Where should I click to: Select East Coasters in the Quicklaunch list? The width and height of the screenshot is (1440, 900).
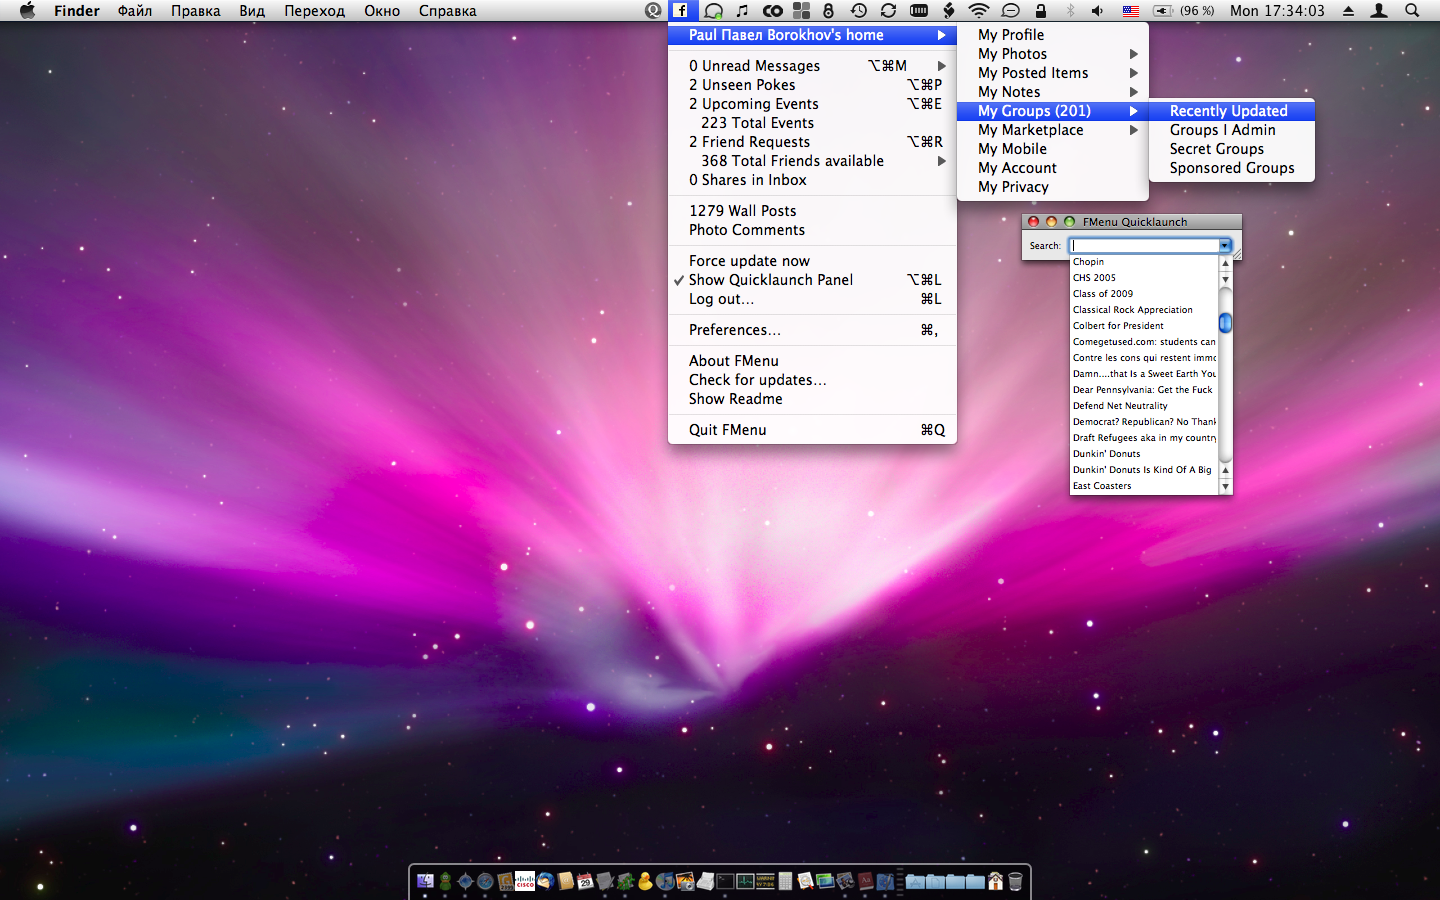(1144, 486)
